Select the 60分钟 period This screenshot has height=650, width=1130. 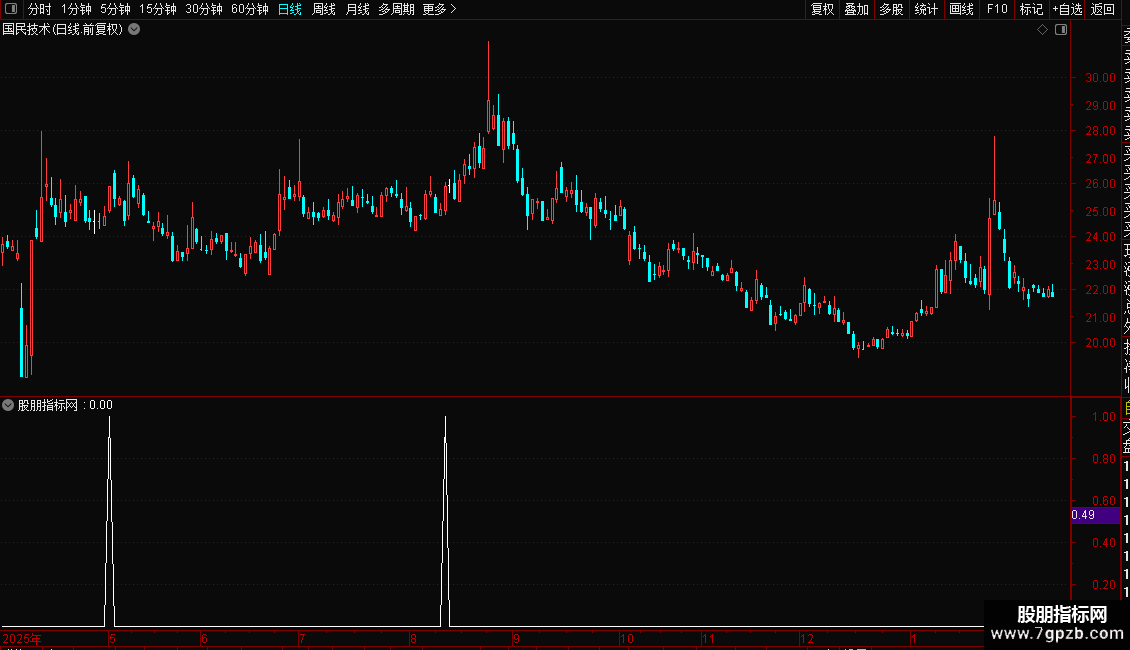(250, 9)
